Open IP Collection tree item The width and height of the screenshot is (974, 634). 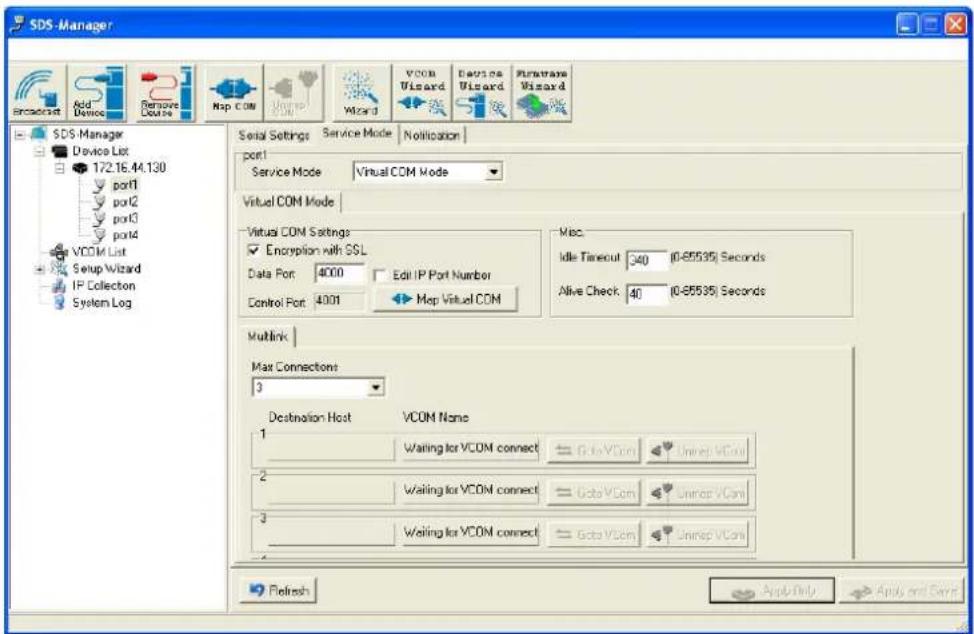(103, 286)
